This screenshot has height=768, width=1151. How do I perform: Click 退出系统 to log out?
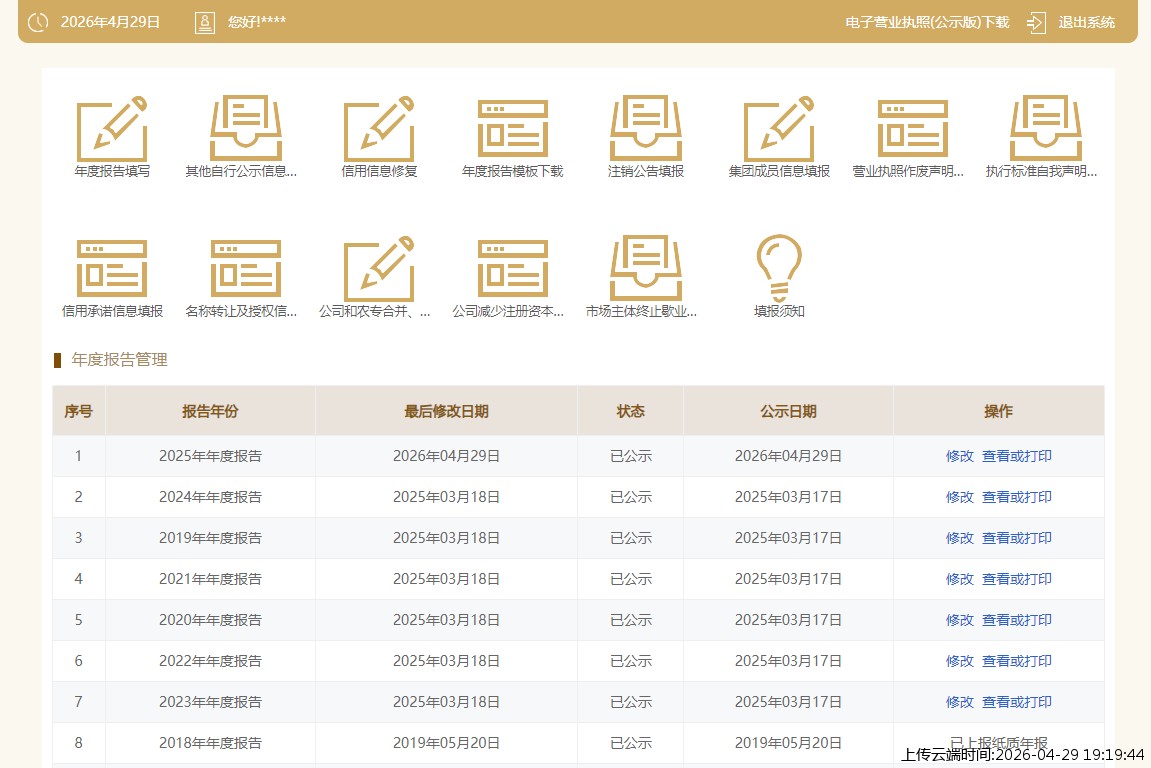[x=1085, y=22]
